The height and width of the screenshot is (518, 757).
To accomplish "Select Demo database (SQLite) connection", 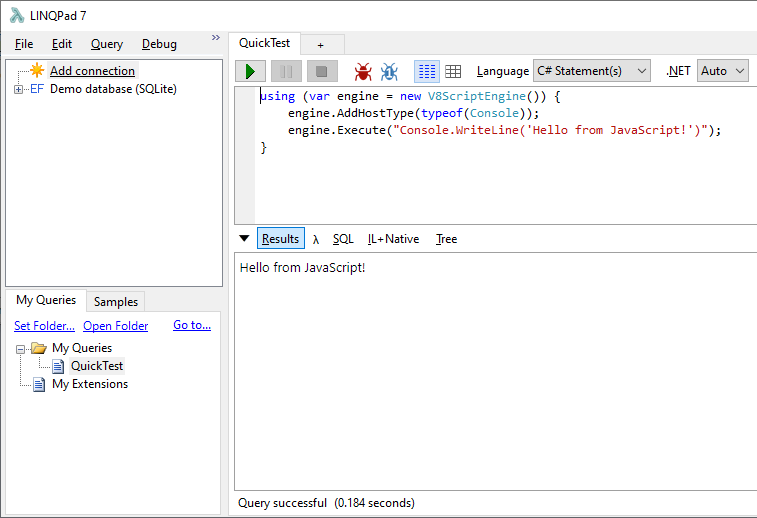I will click(113, 89).
